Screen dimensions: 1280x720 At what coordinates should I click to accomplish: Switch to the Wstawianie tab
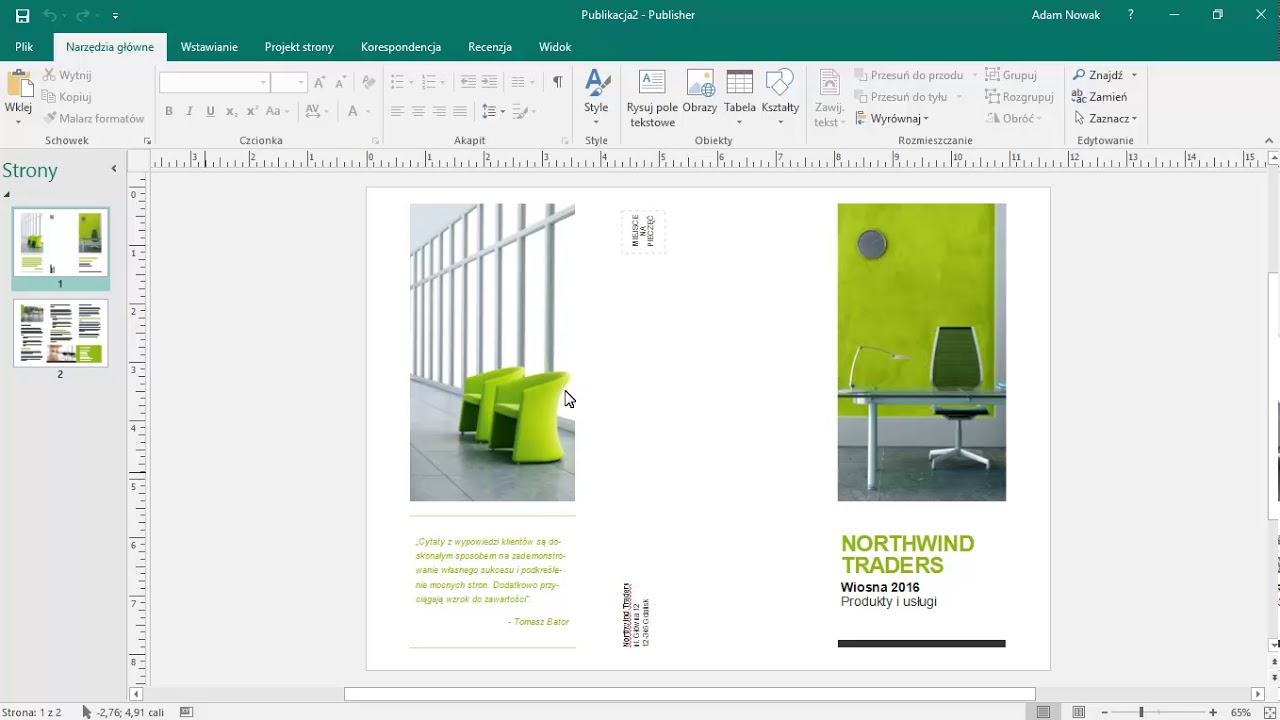pyautogui.click(x=209, y=47)
